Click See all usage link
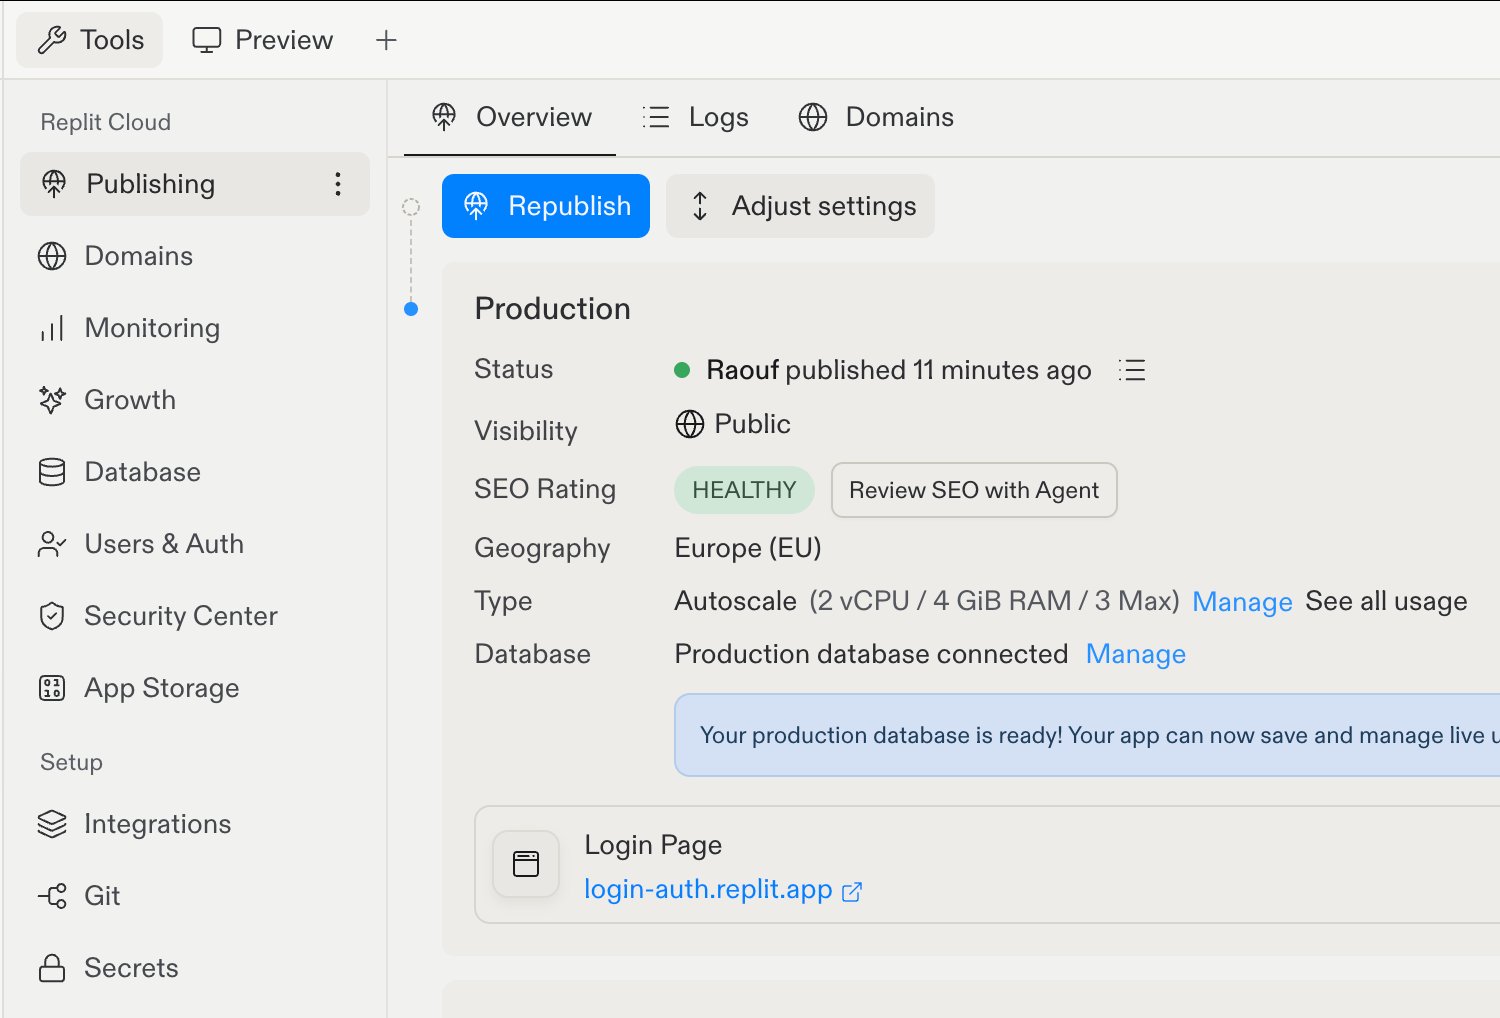This screenshot has height=1018, width=1500. [1386, 601]
